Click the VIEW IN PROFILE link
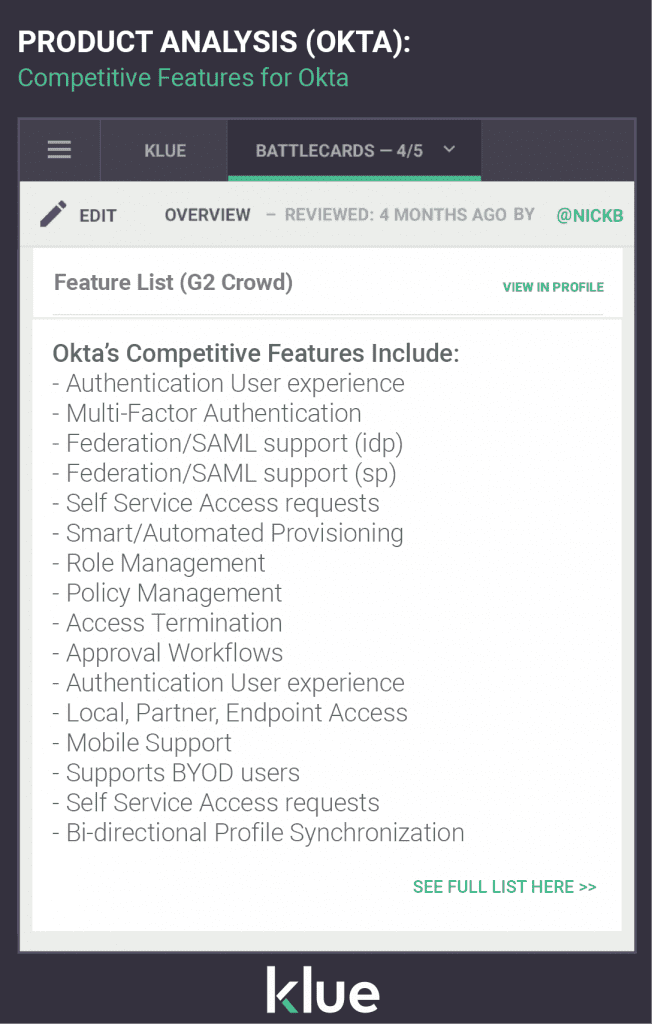 (553, 287)
